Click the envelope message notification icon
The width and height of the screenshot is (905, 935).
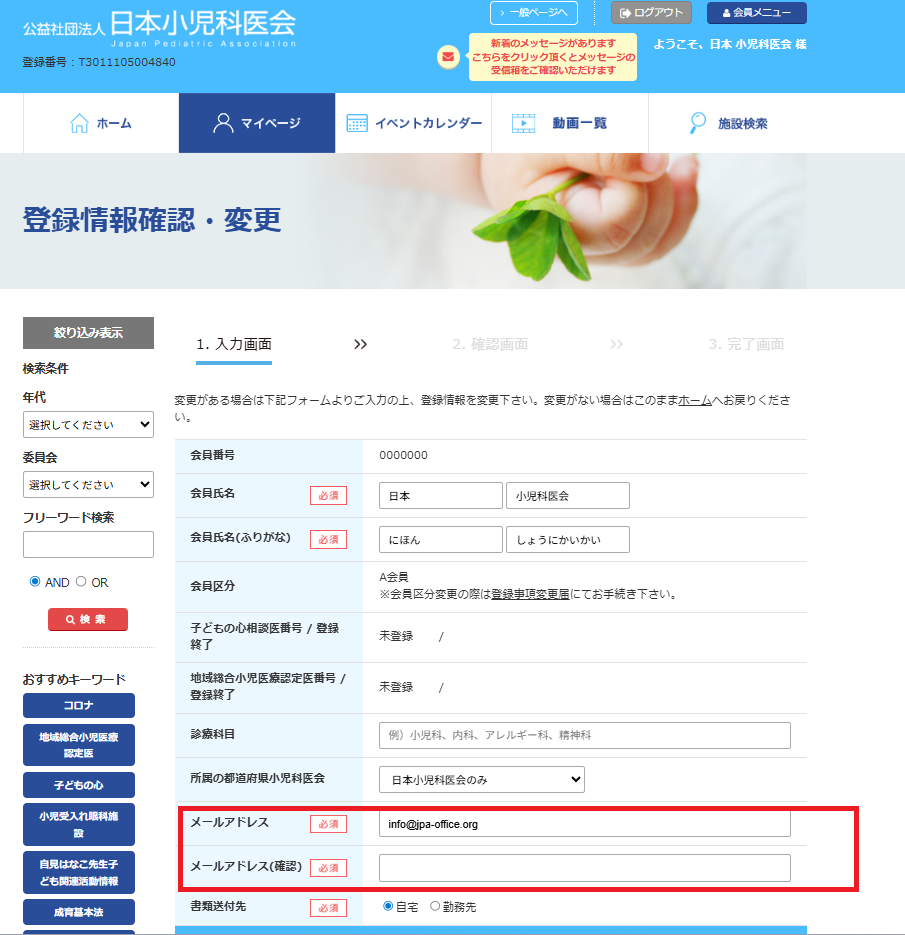click(448, 57)
